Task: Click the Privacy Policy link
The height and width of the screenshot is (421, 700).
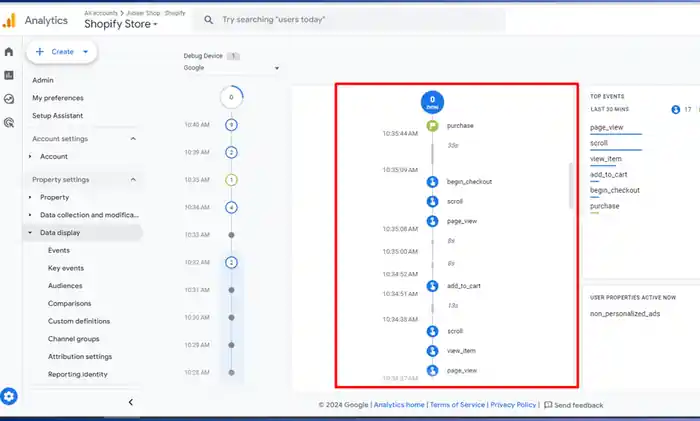Action: (x=513, y=405)
